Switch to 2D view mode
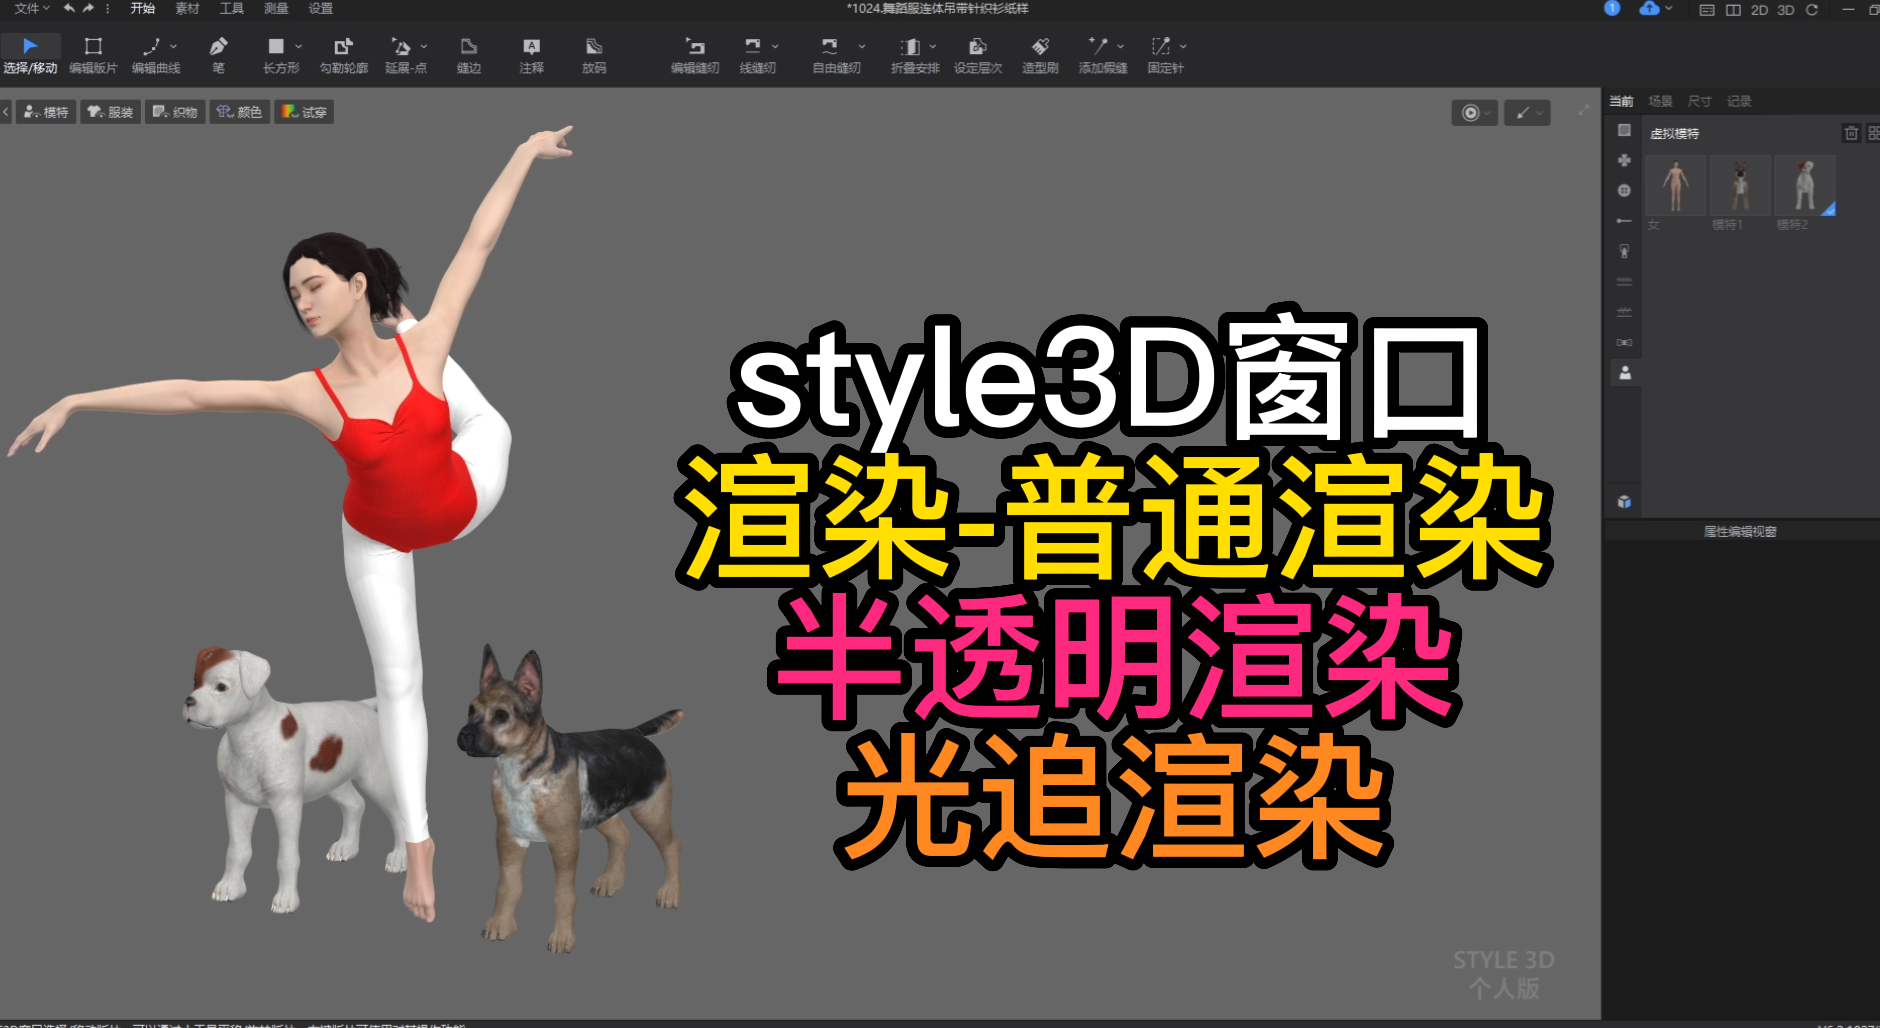1880x1028 pixels. click(1759, 9)
